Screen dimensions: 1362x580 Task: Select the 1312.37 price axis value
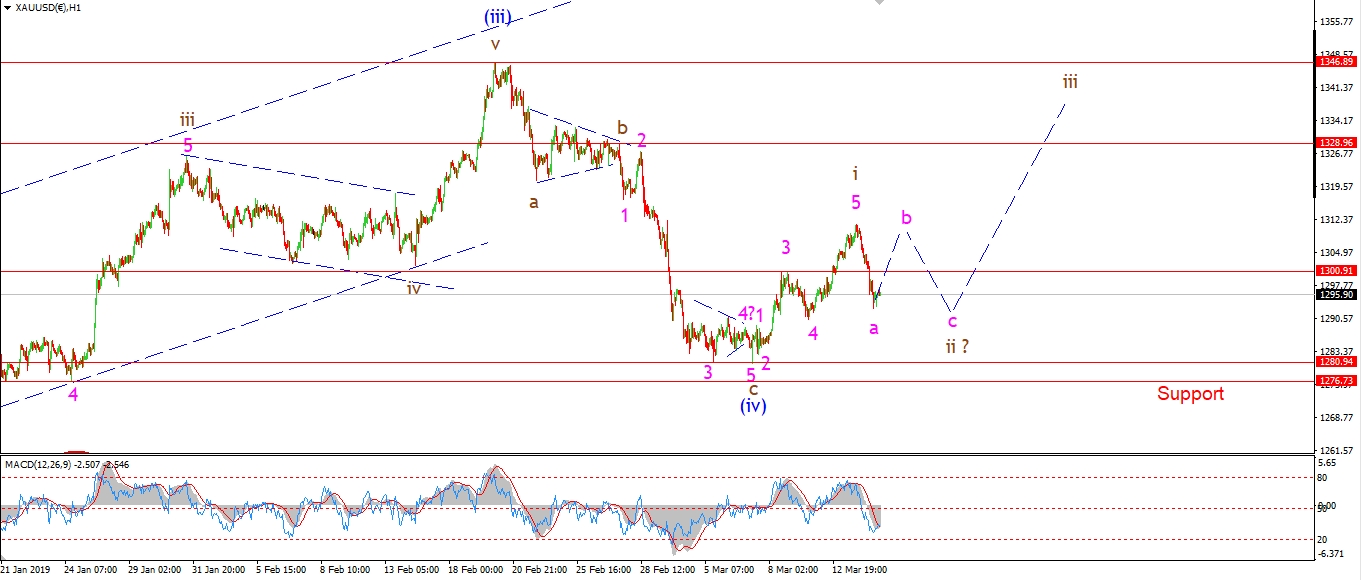click(1337, 220)
